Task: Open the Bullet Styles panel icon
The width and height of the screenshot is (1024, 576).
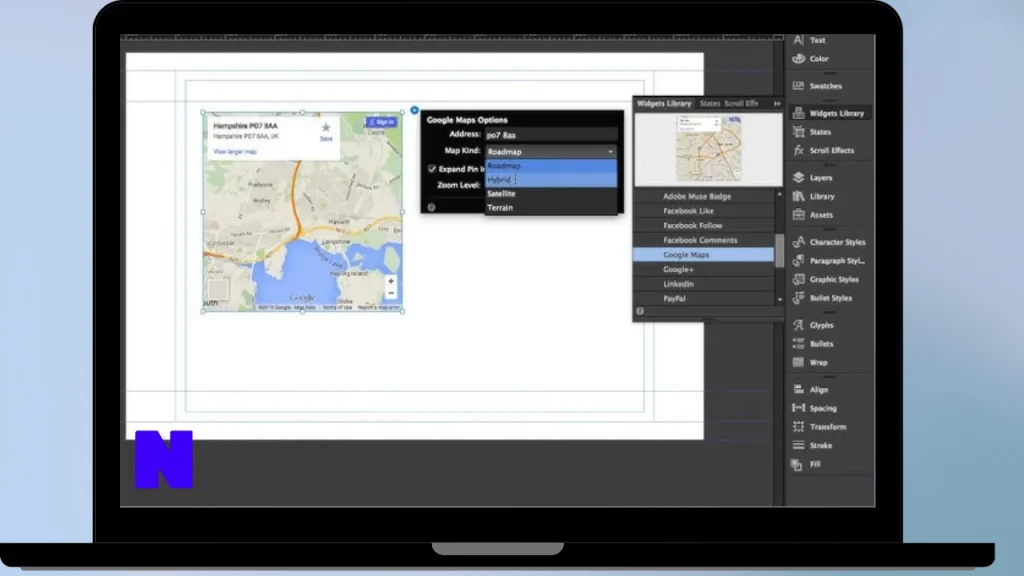Action: (798, 298)
